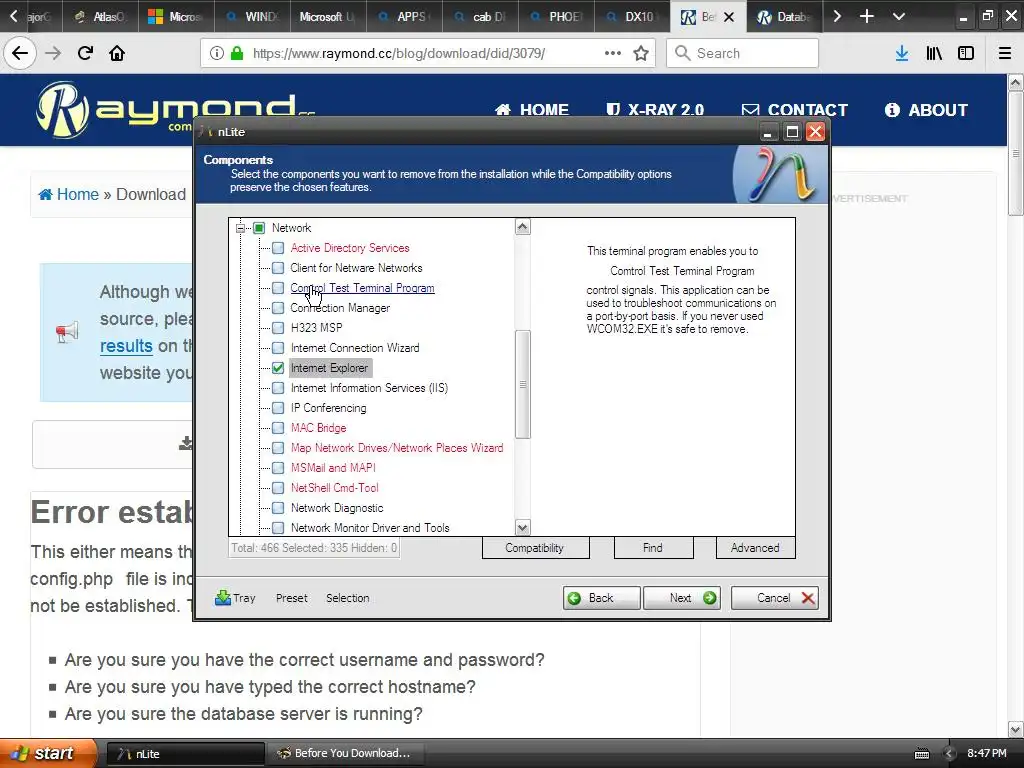Click the green padlock security icon
Screen dimensions: 1024x768
click(x=237, y=53)
